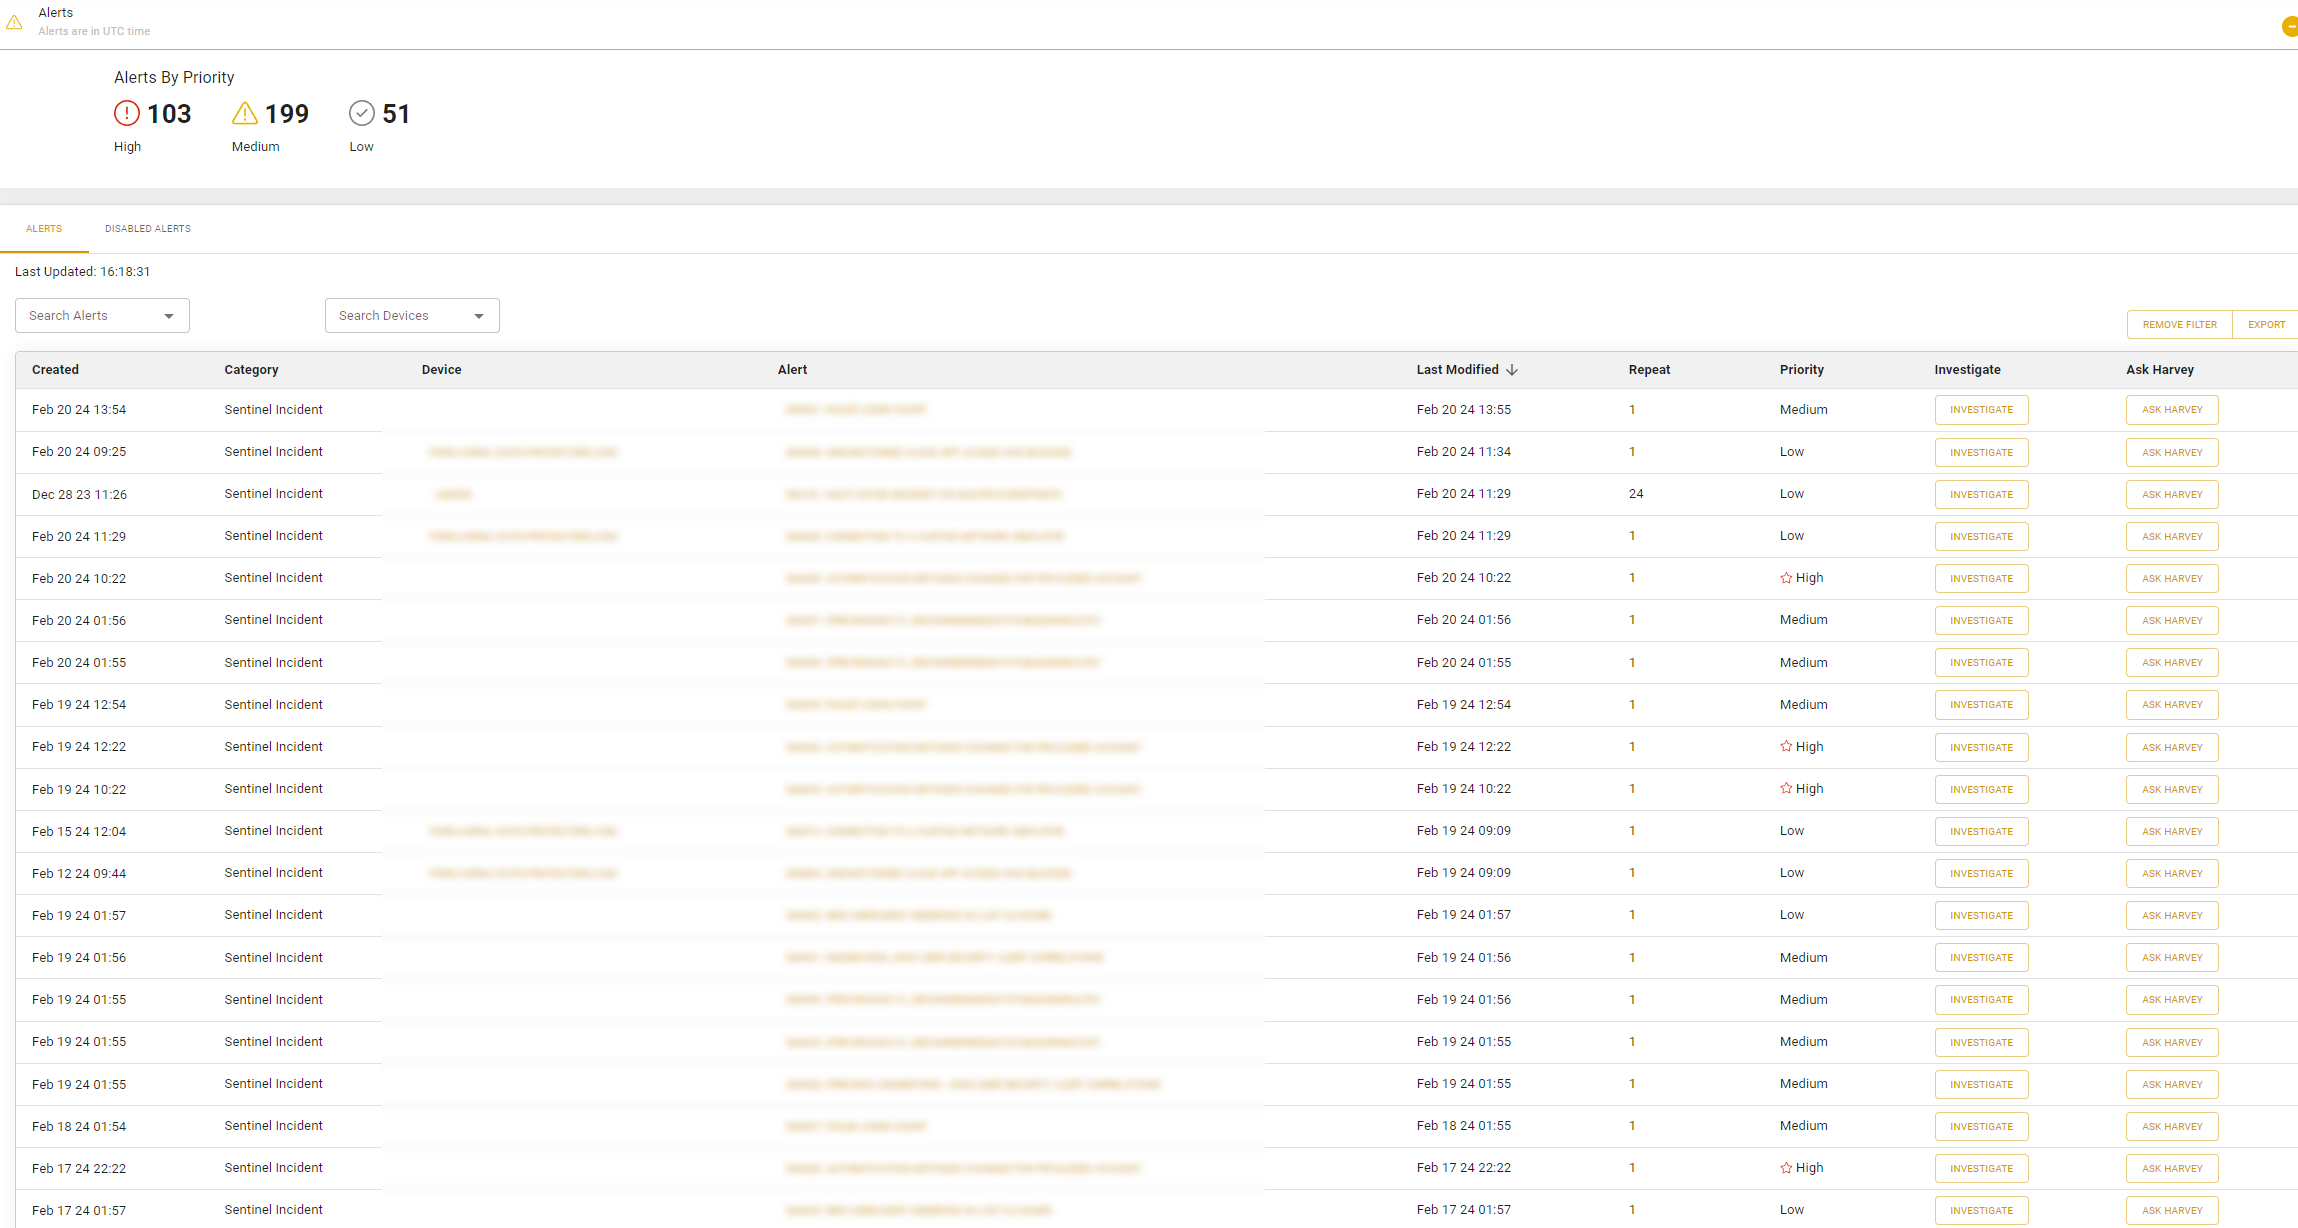The image size is (2298, 1228).
Task: Click the High priority alert icon showing 103
Action: [x=127, y=113]
